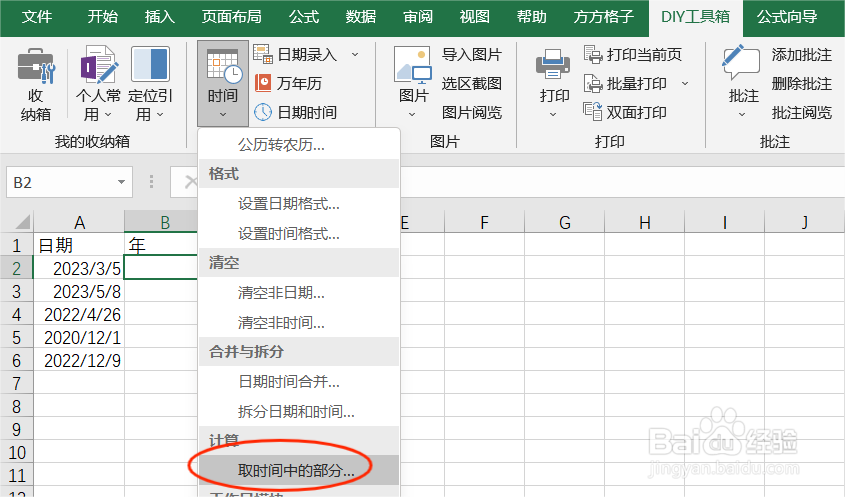The width and height of the screenshot is (845, 497).
Task: Open the 收纳箱 toolbox icon
Action: (x=36, y=67)
